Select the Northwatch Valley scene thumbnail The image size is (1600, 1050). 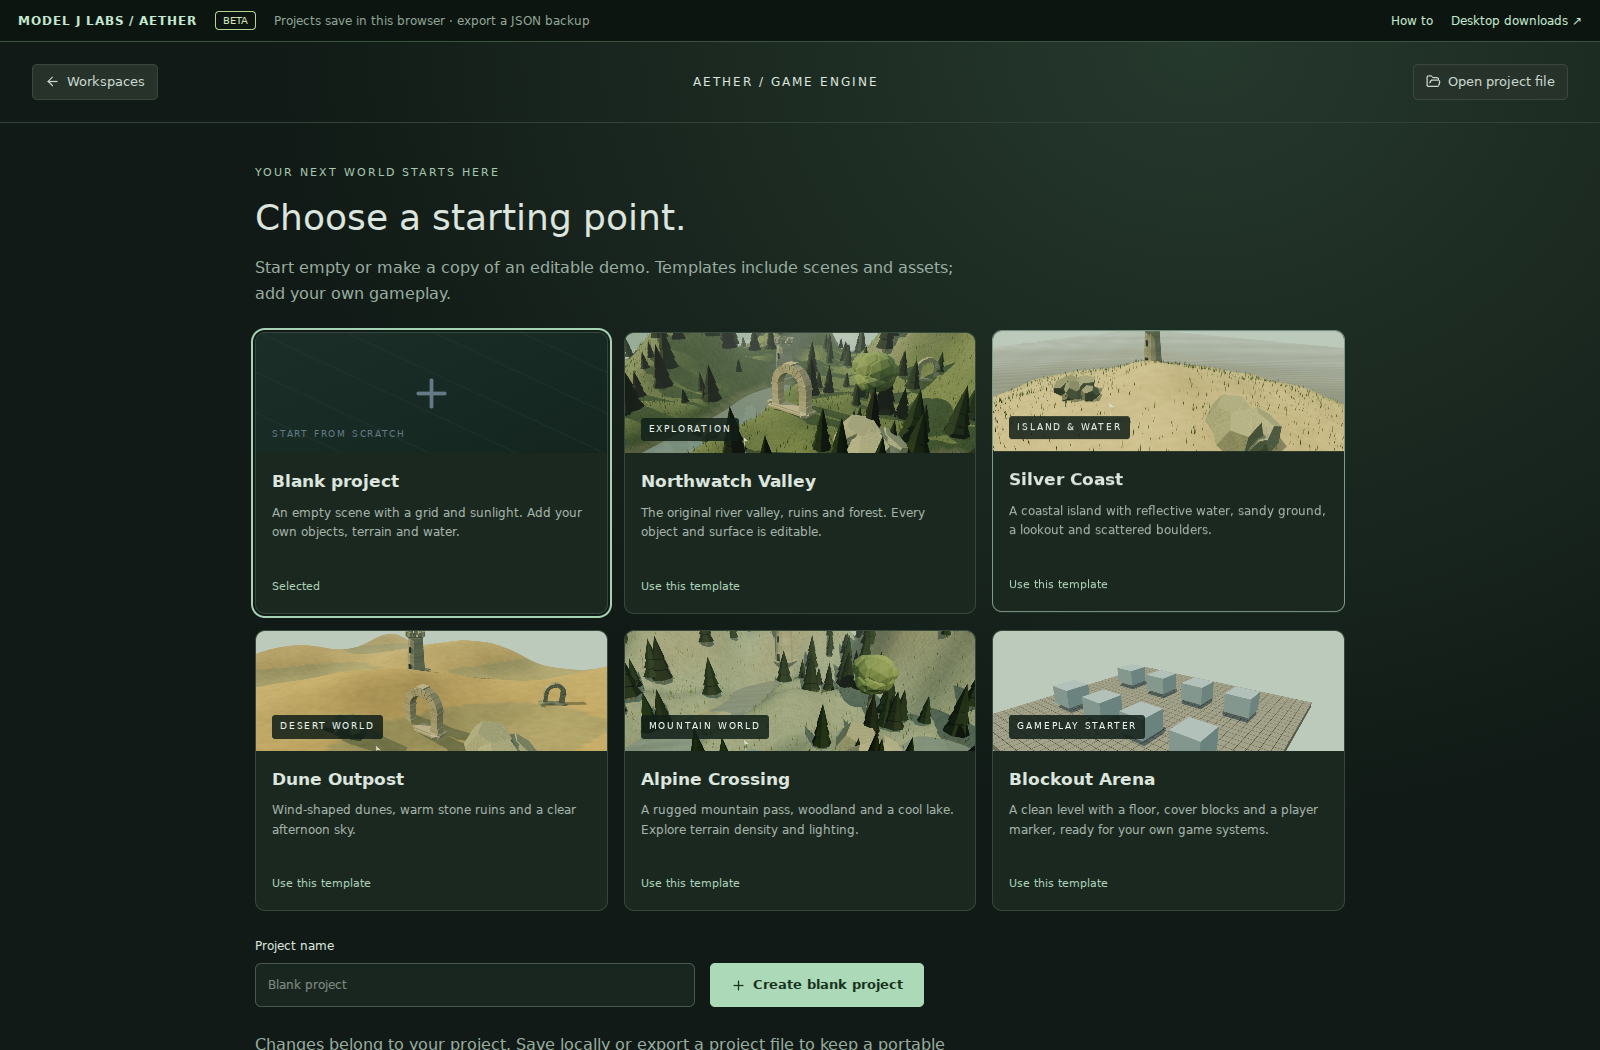tap(800, 393)
